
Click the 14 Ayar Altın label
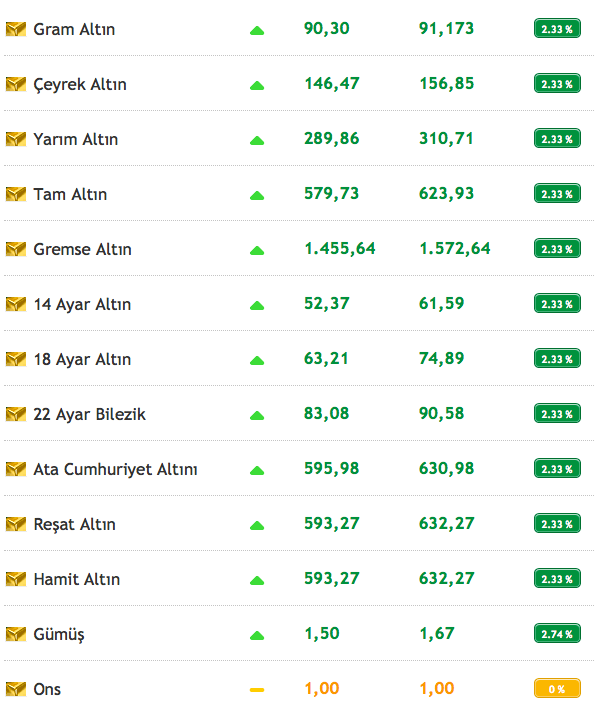tap(82, 305)
